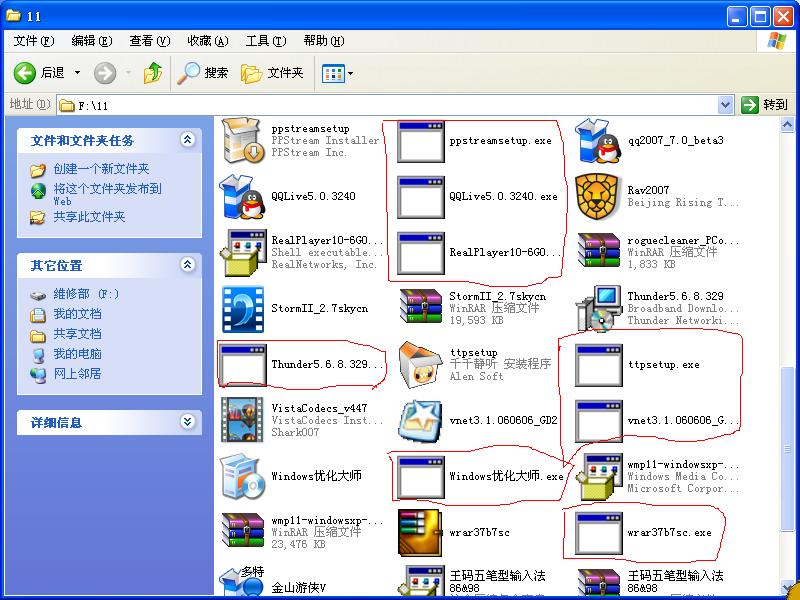Select the Thunder5.6.8.329 Broadband Download installer icon
This screenshot has width=800, height=600.
598,308
